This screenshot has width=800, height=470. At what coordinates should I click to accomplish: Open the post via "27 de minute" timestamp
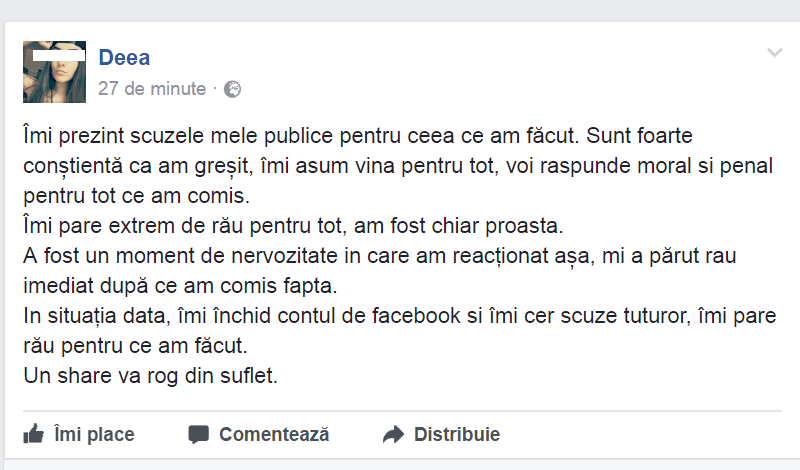(152, 89)
